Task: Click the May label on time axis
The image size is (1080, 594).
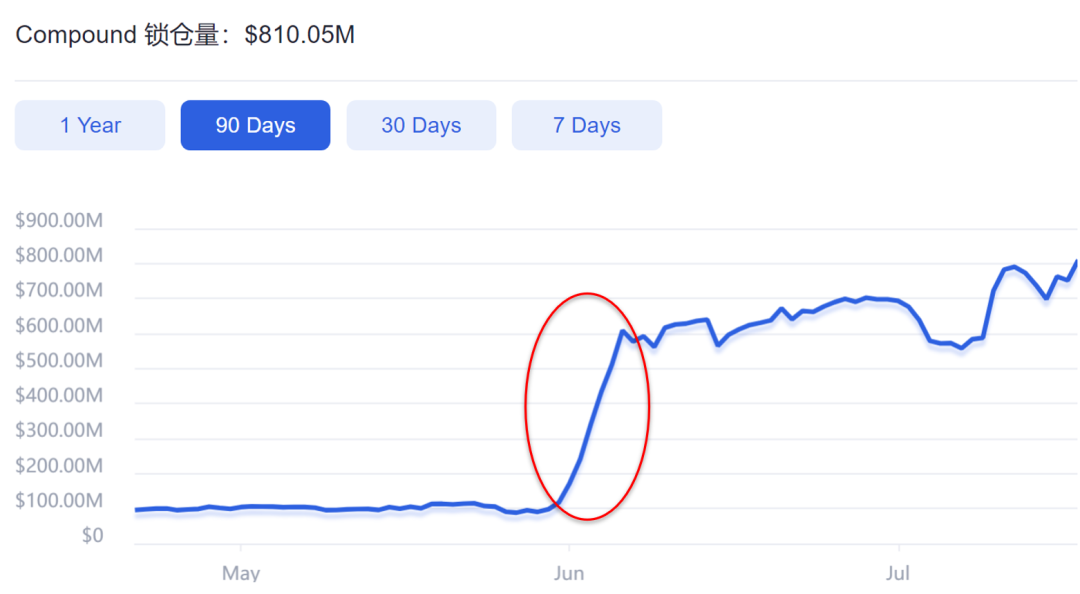Action: (x=241, y=573)
